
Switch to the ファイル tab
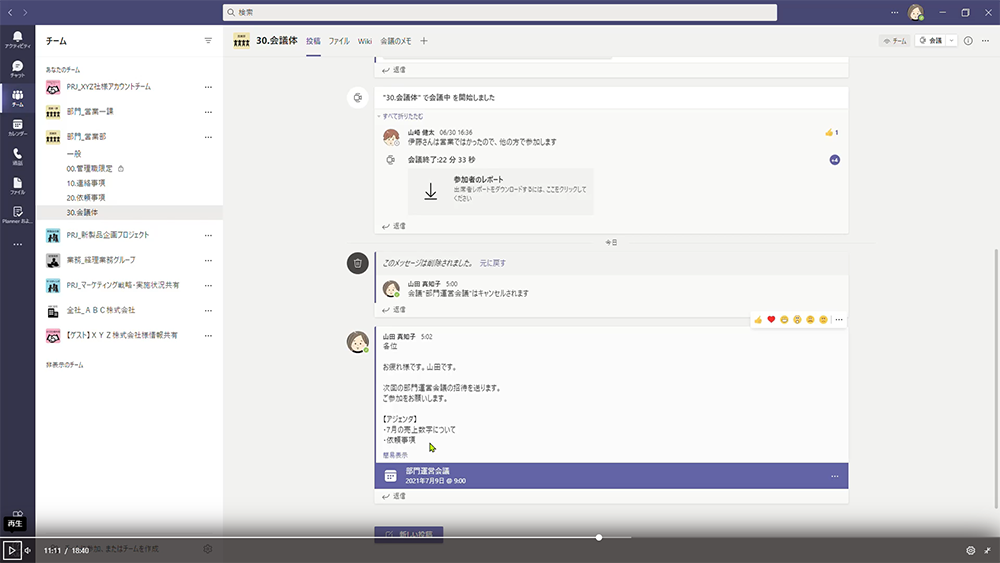point(339,41)
